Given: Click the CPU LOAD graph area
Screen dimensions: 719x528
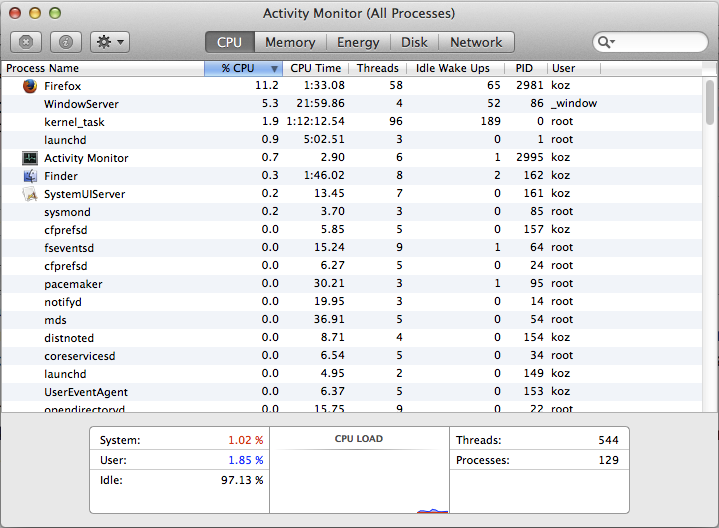Looking at the screenshot, I should pos(359,470).
